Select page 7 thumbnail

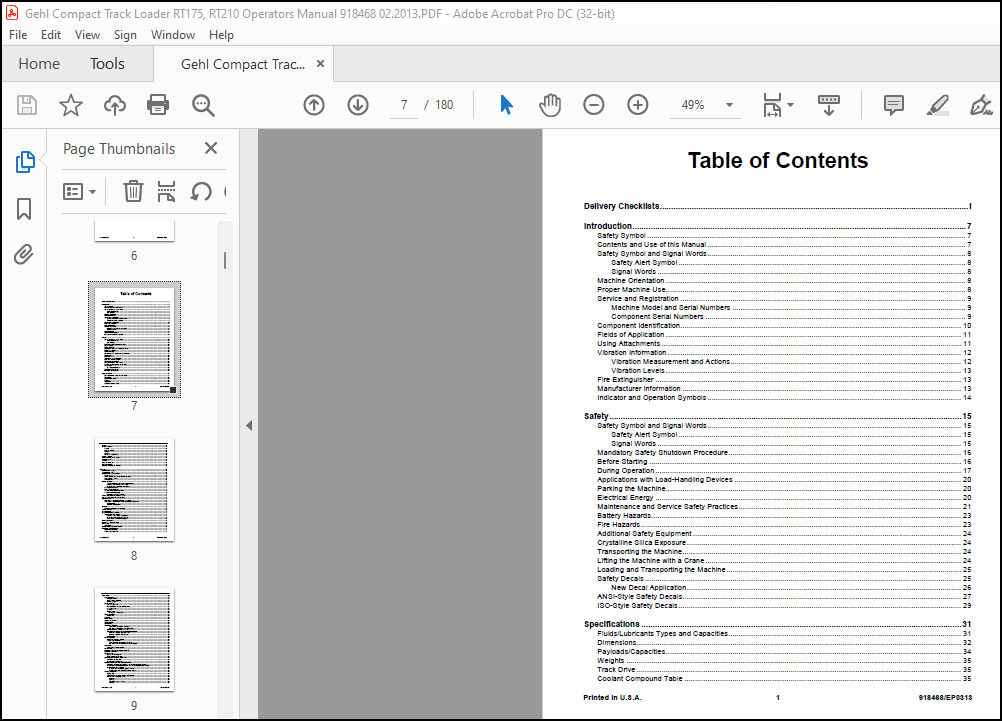click(134, 339)
